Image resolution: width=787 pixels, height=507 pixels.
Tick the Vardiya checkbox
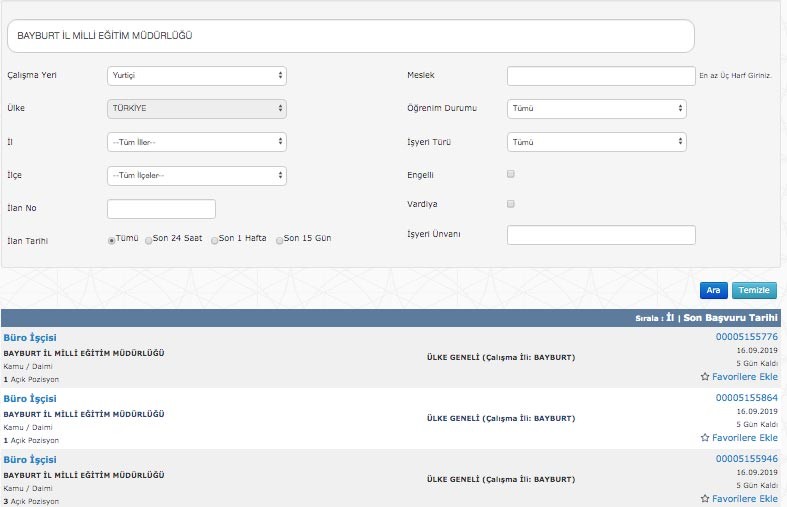click(511, 204)
